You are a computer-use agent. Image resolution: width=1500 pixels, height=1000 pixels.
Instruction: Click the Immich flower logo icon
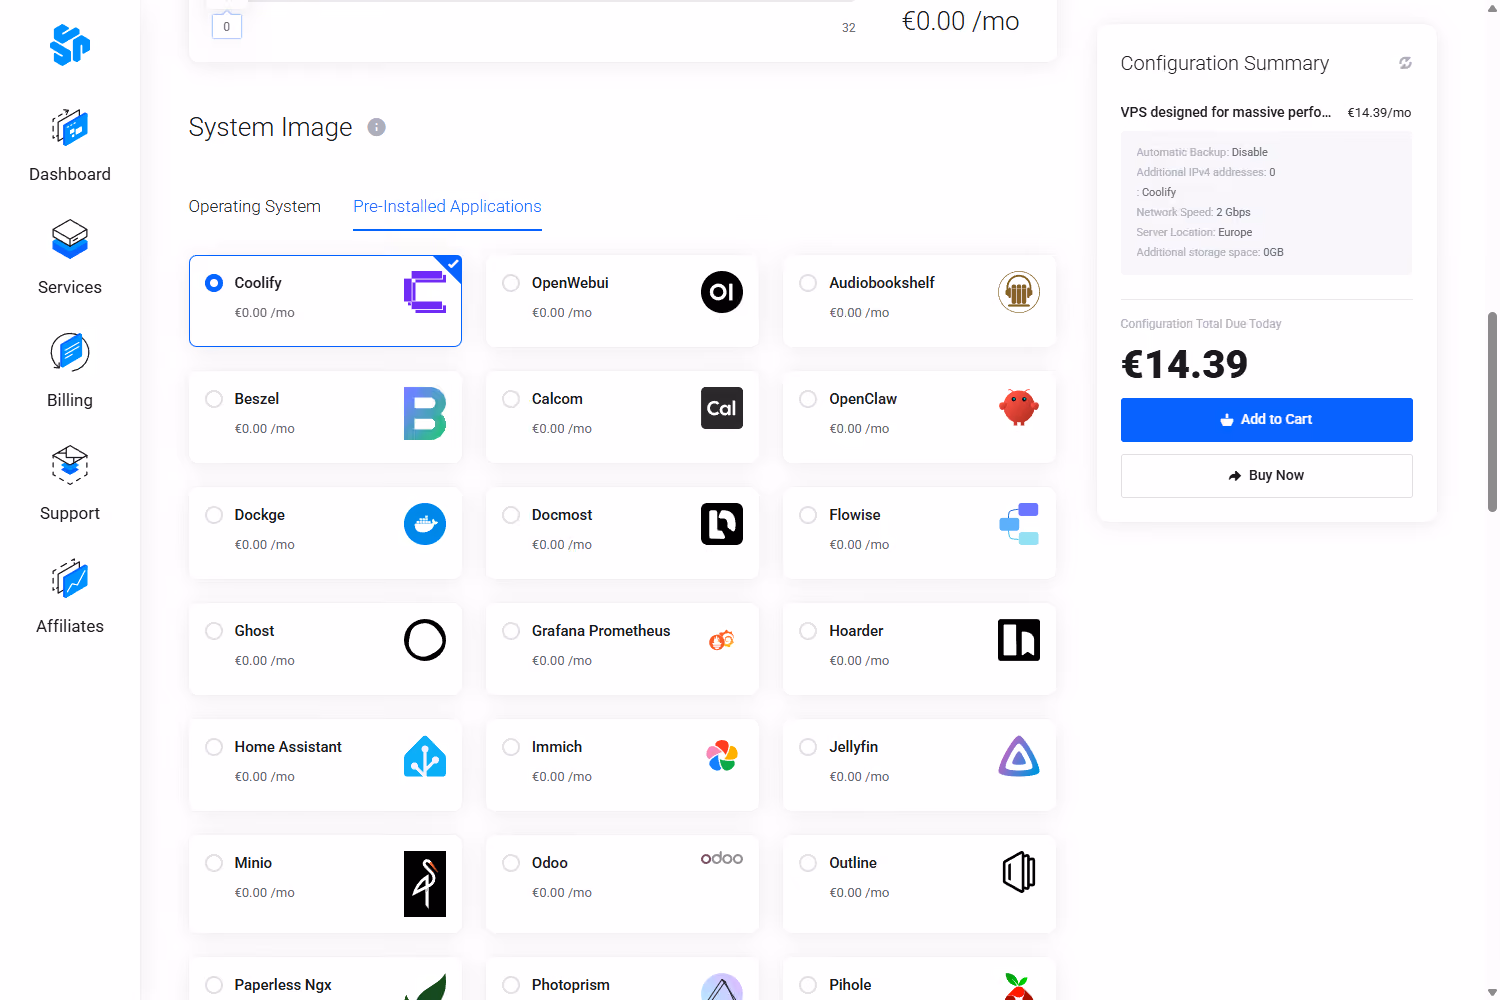click(x=722, y=756)
